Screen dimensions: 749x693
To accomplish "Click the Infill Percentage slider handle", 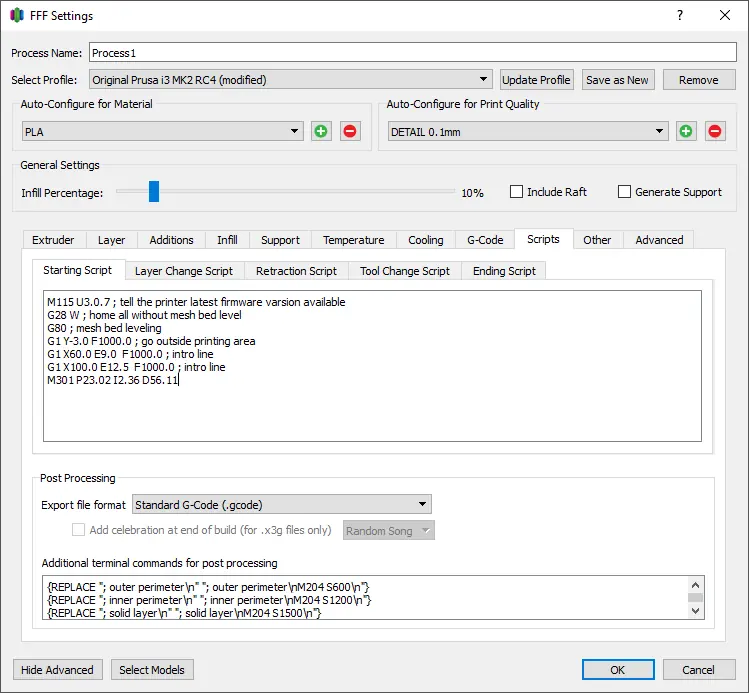I will [154, 191].
